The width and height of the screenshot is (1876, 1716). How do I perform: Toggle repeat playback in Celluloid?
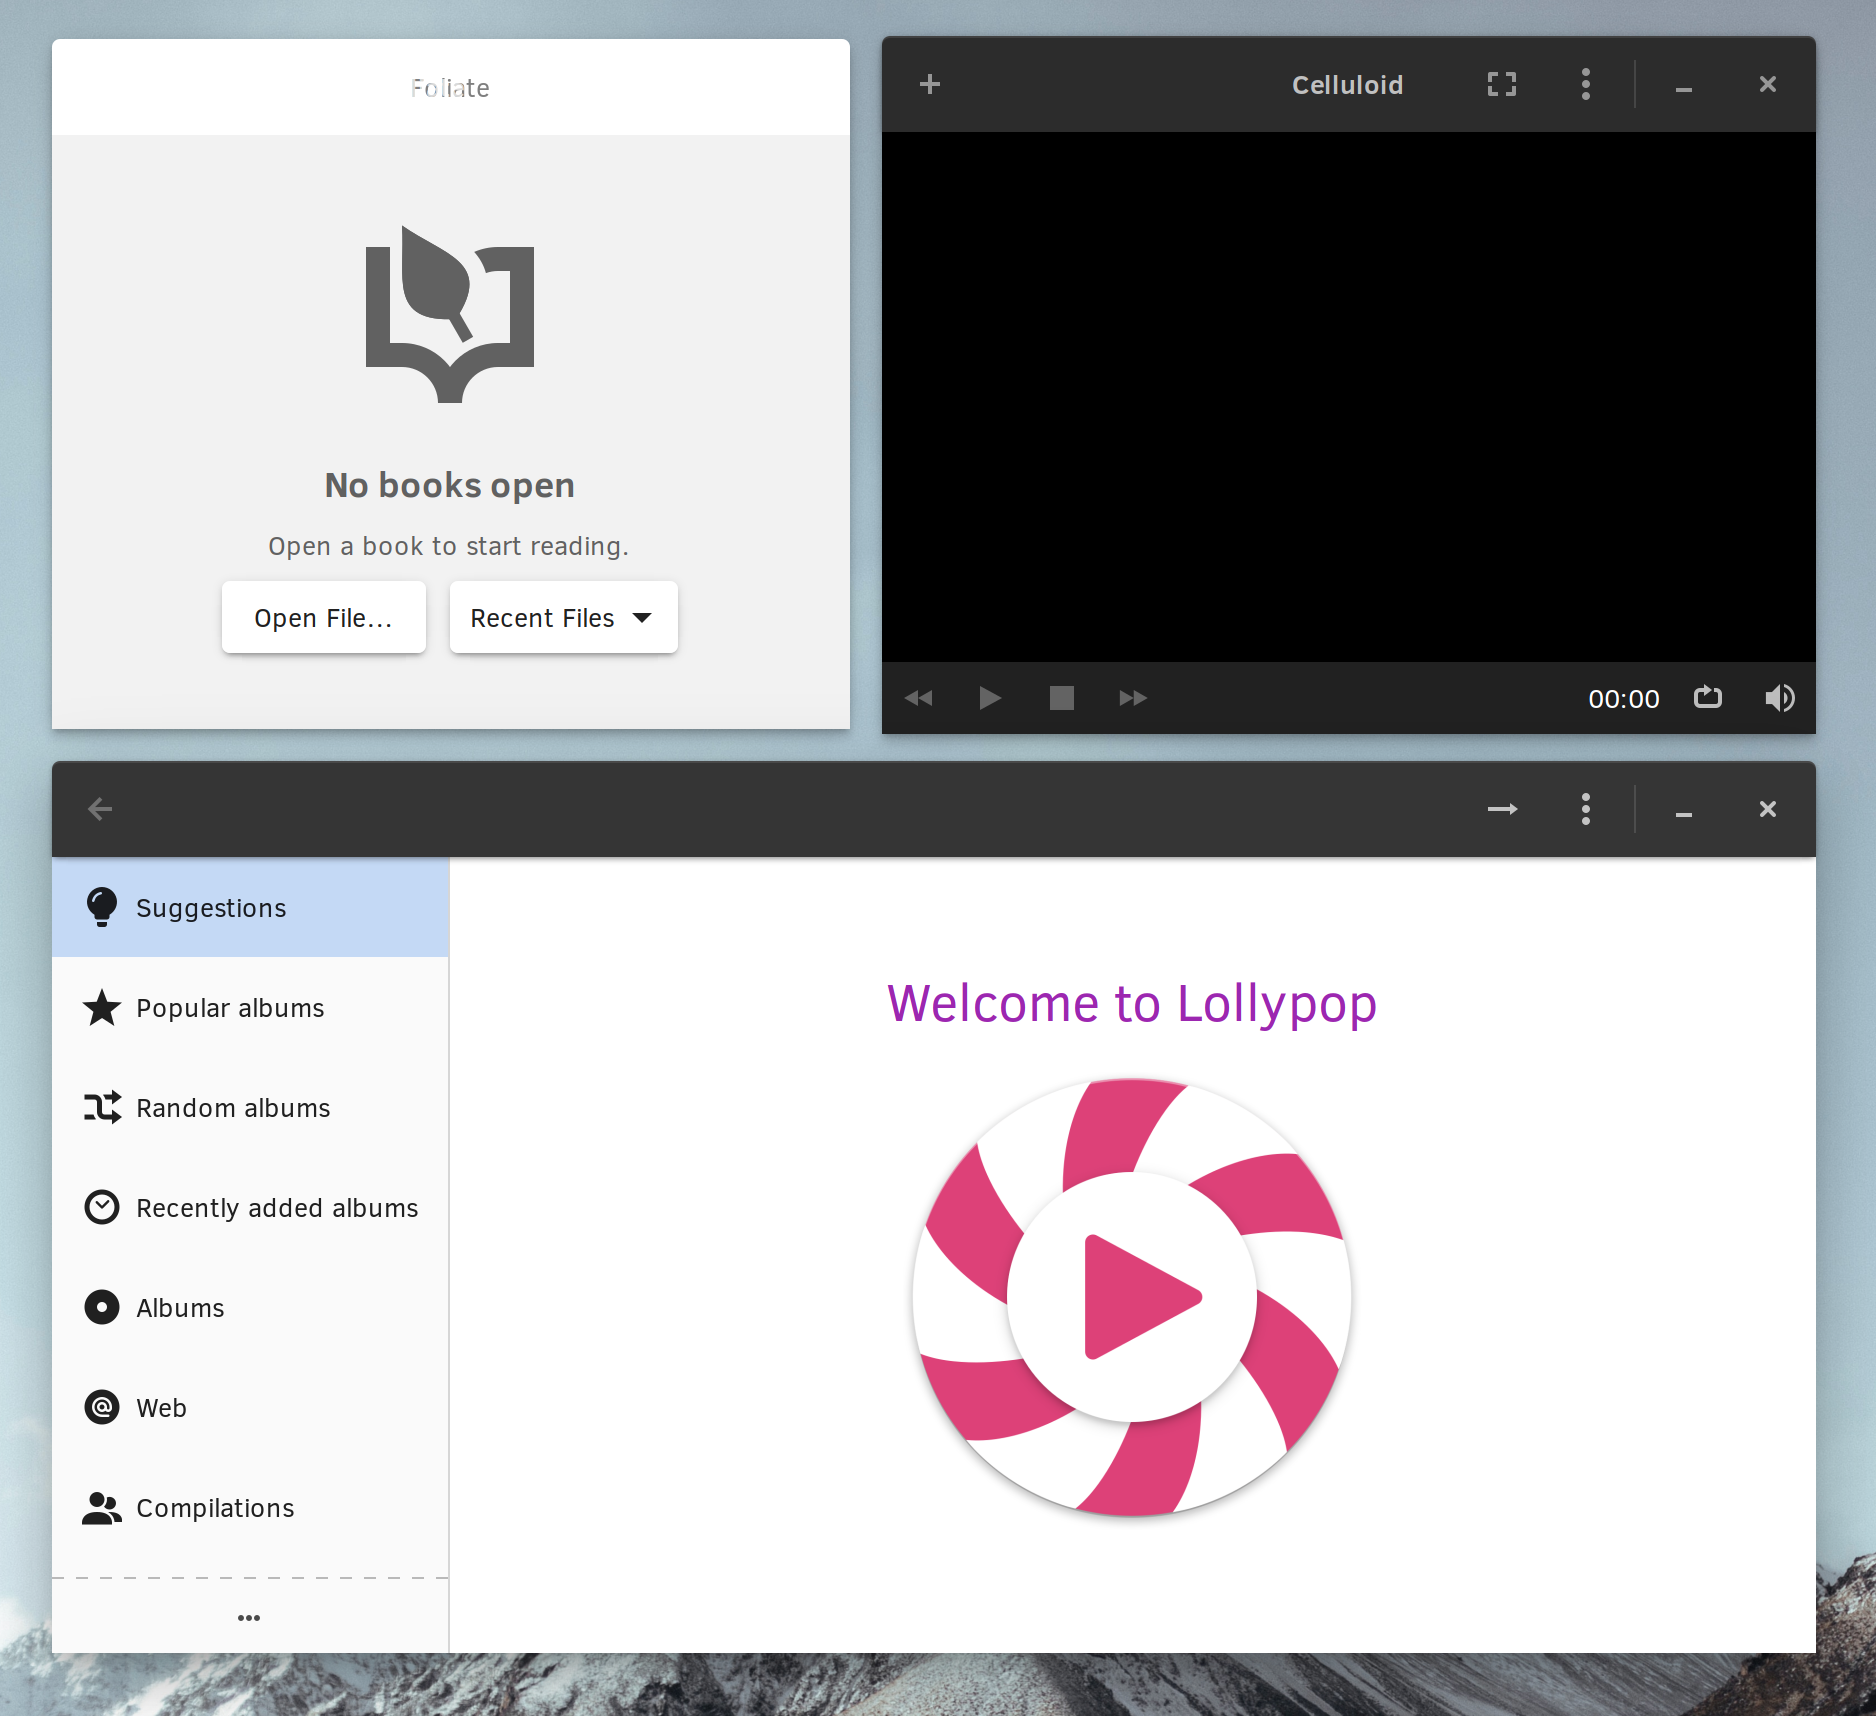coord(1708,698)
